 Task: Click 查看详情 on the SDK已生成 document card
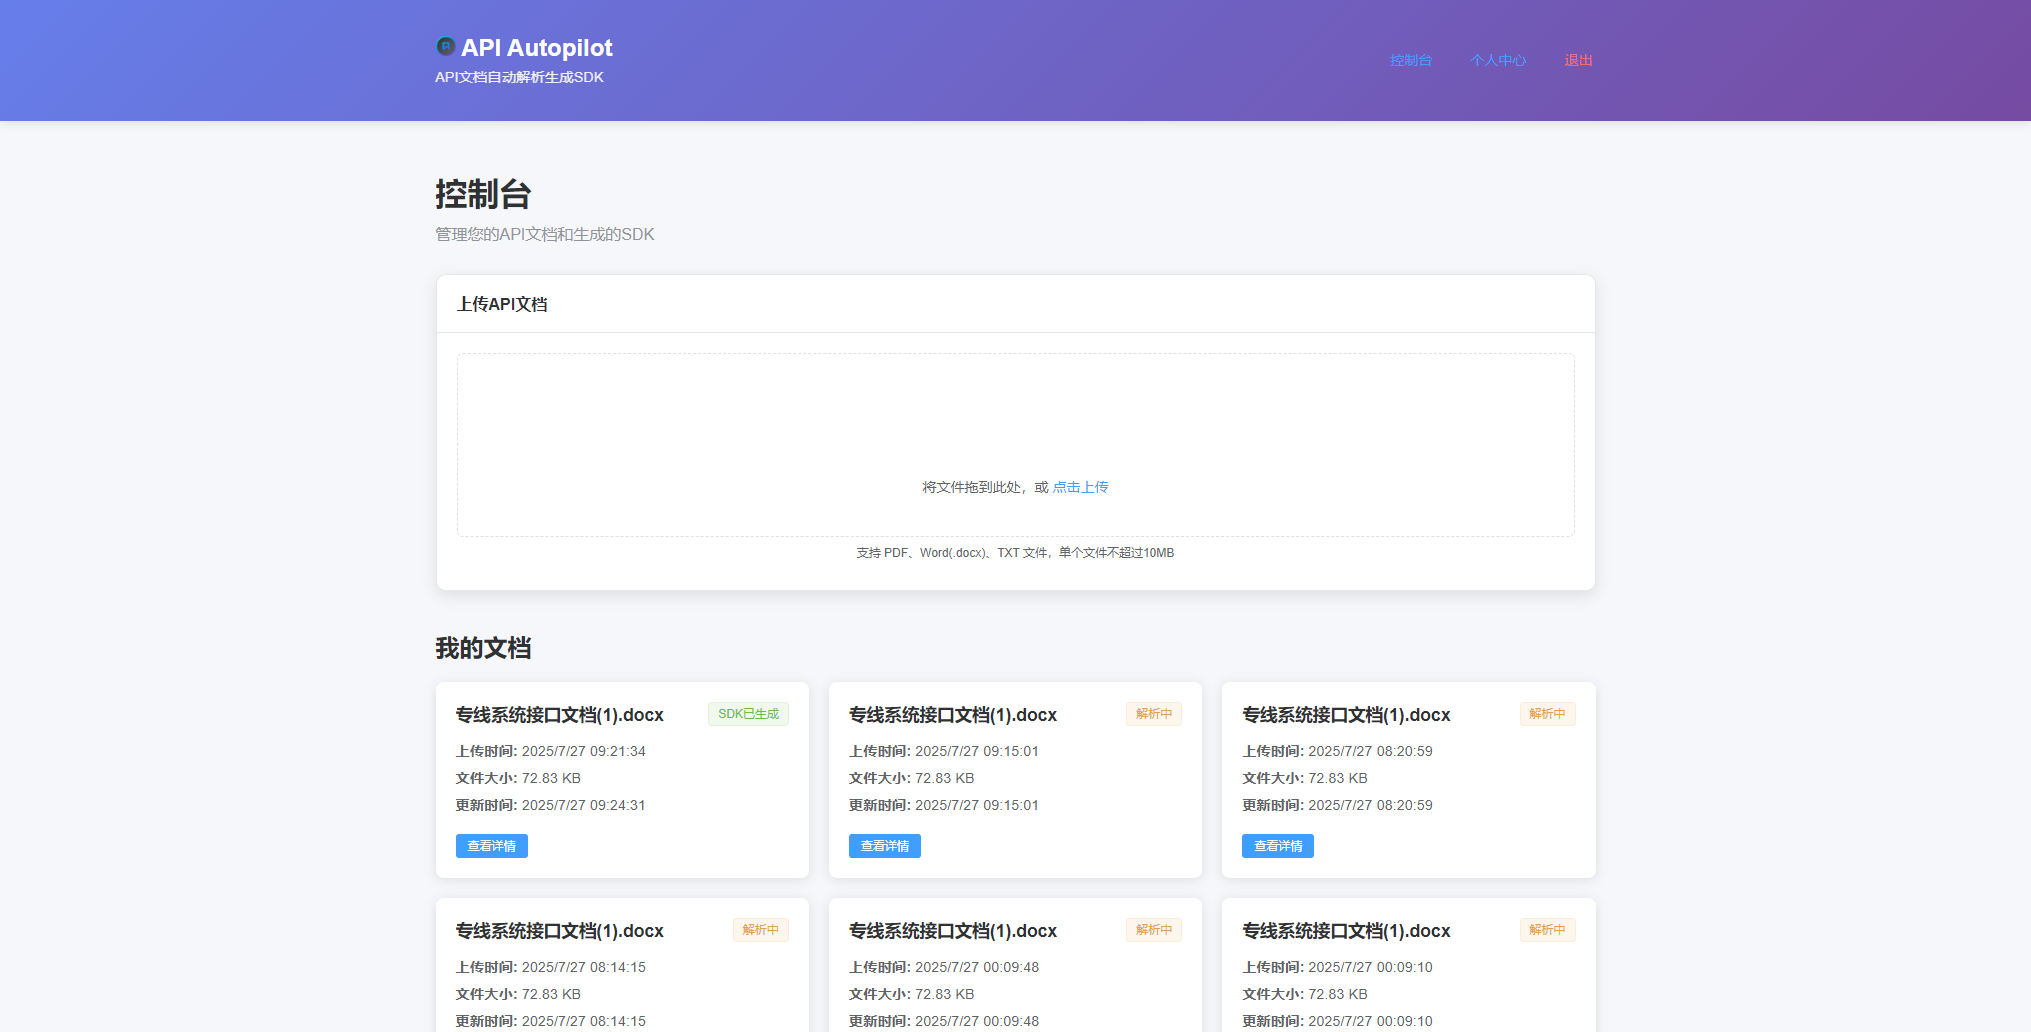(x=491, y=846)
